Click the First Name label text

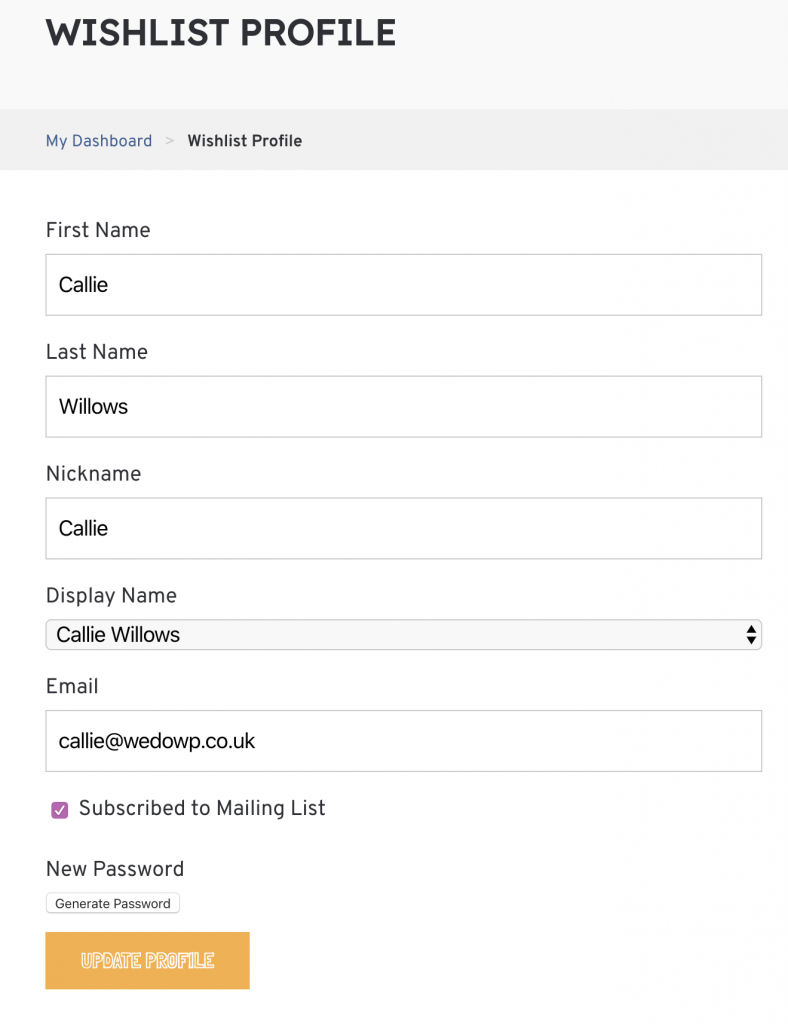pyautogui.click(x=98, y=230)
